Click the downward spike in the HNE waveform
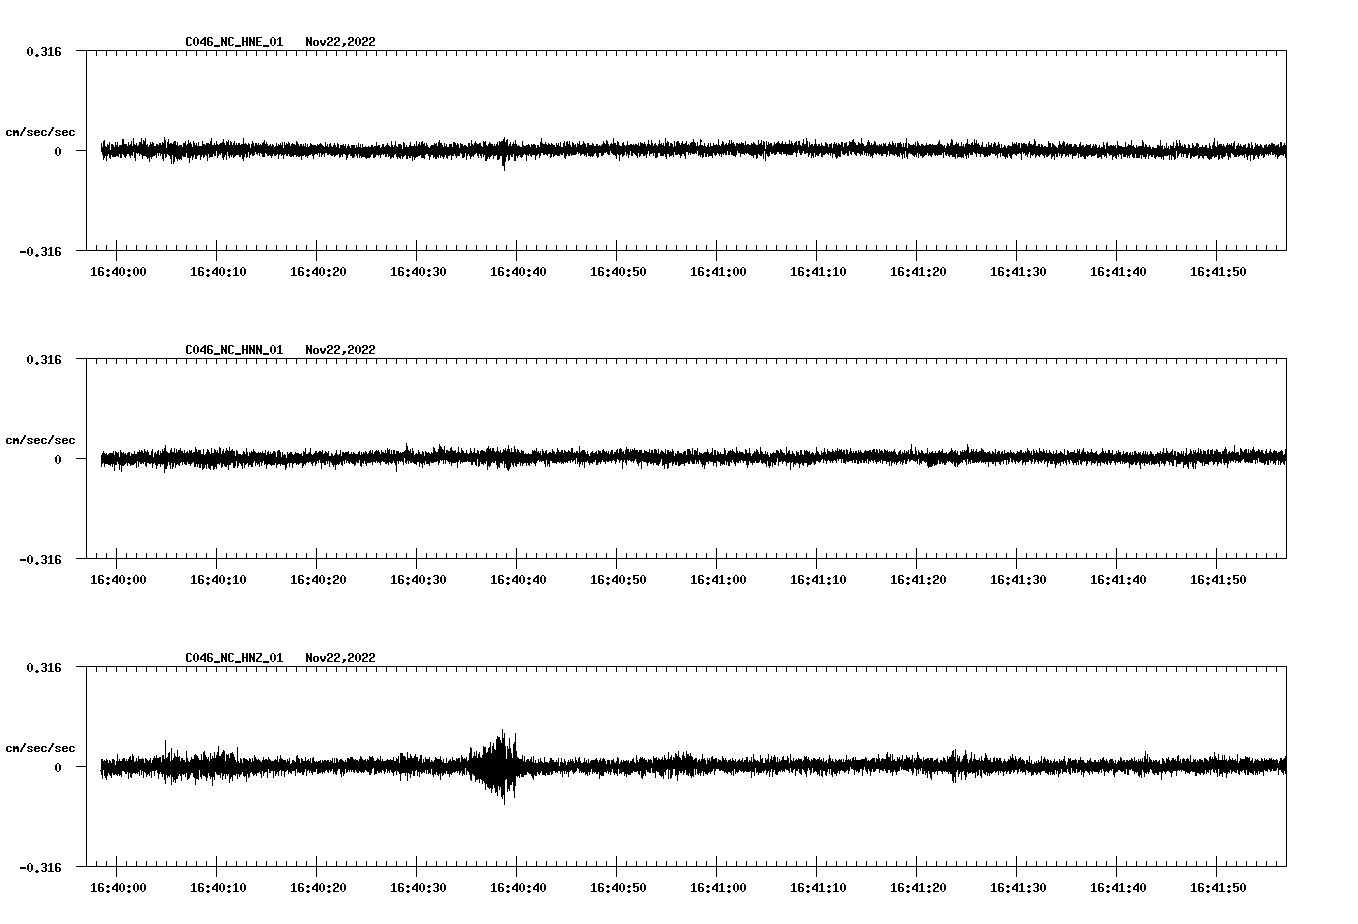The height and width of the screenshot is (924, 1358). (504, 165)
